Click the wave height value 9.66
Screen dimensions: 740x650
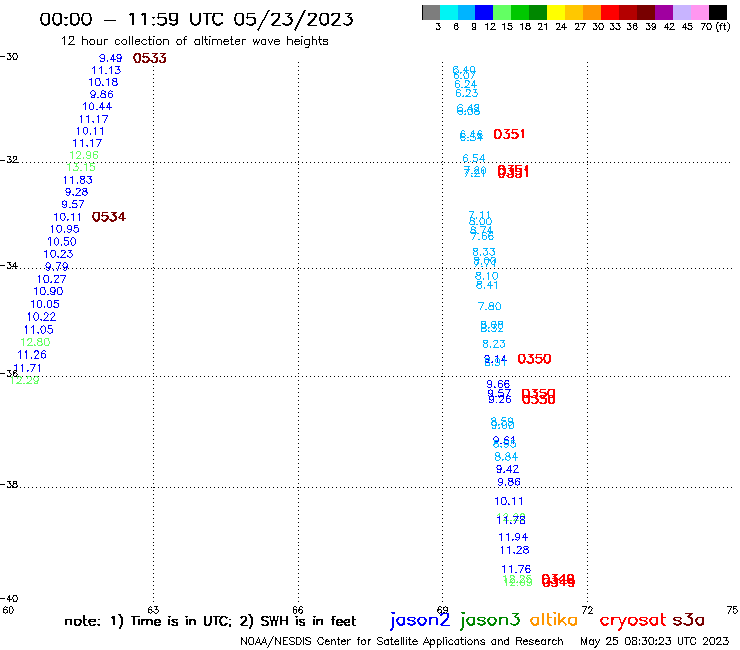pos(498,384)
